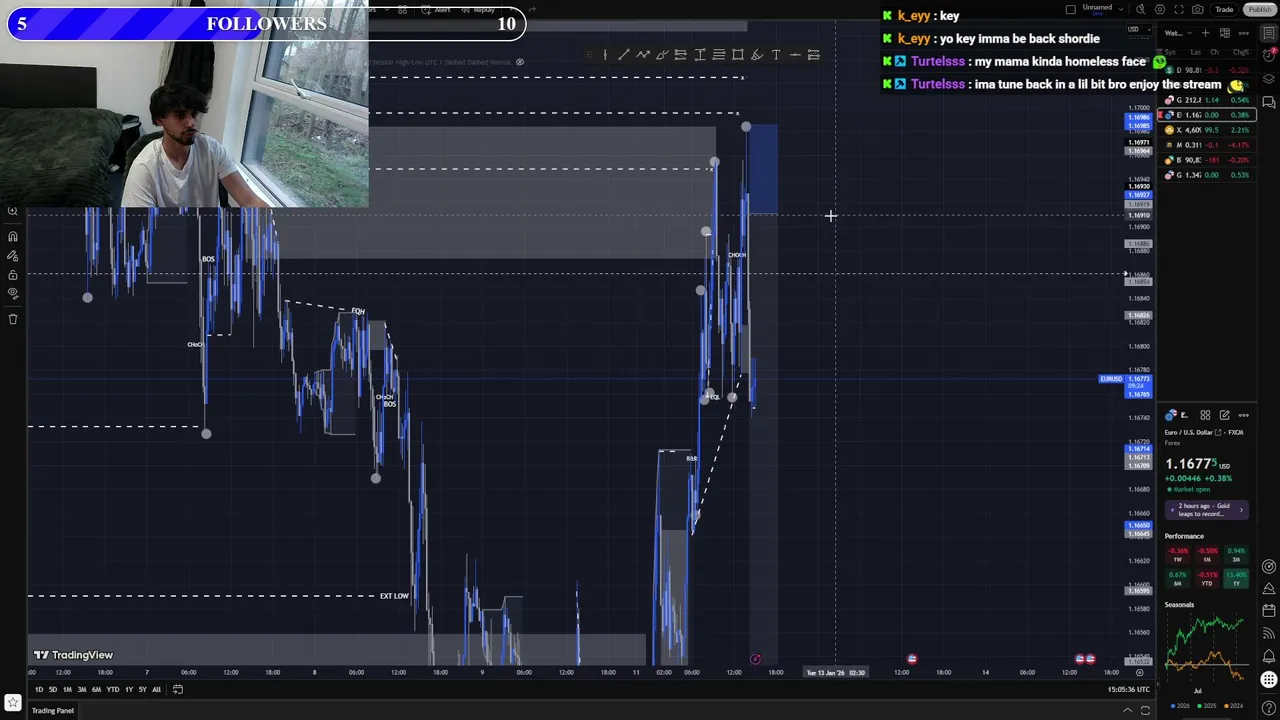Select the horizontal line tool
Image resolution: width=1280 pixels, height=720 pixels.
[x=795, y=55]
